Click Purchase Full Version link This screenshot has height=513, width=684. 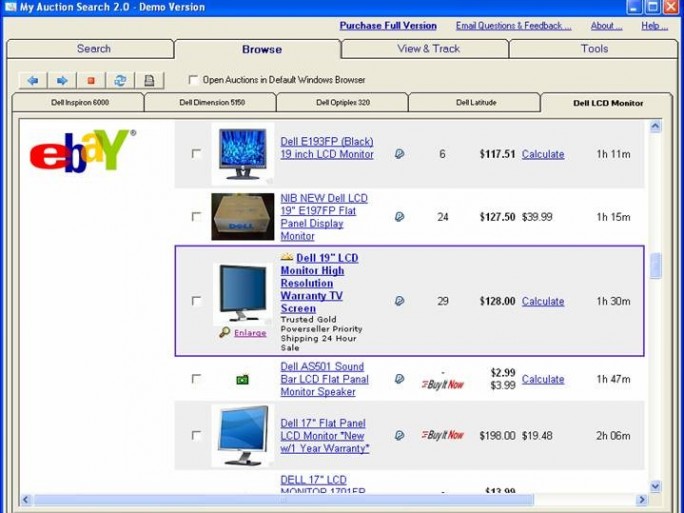click(388, 26)
